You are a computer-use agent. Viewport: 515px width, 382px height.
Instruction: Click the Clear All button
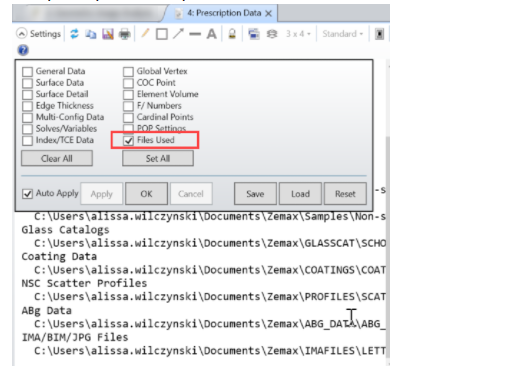pos(57,158)
